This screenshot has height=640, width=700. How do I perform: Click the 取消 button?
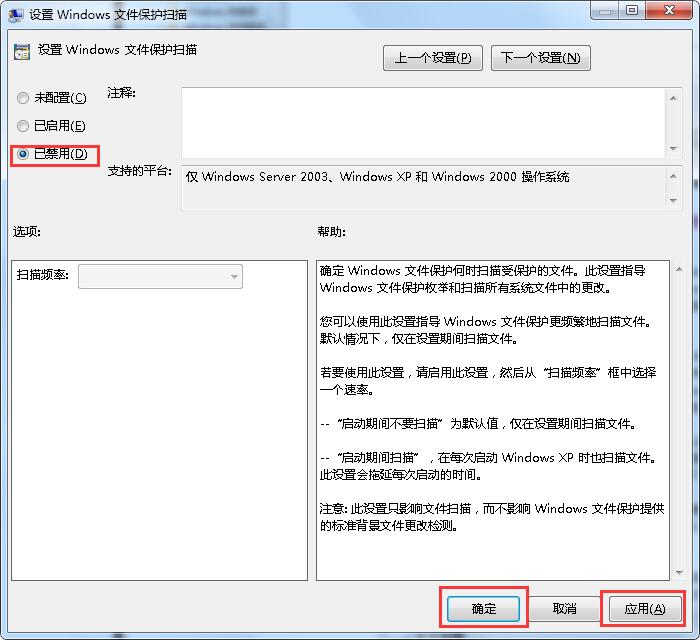pos(564,608)
